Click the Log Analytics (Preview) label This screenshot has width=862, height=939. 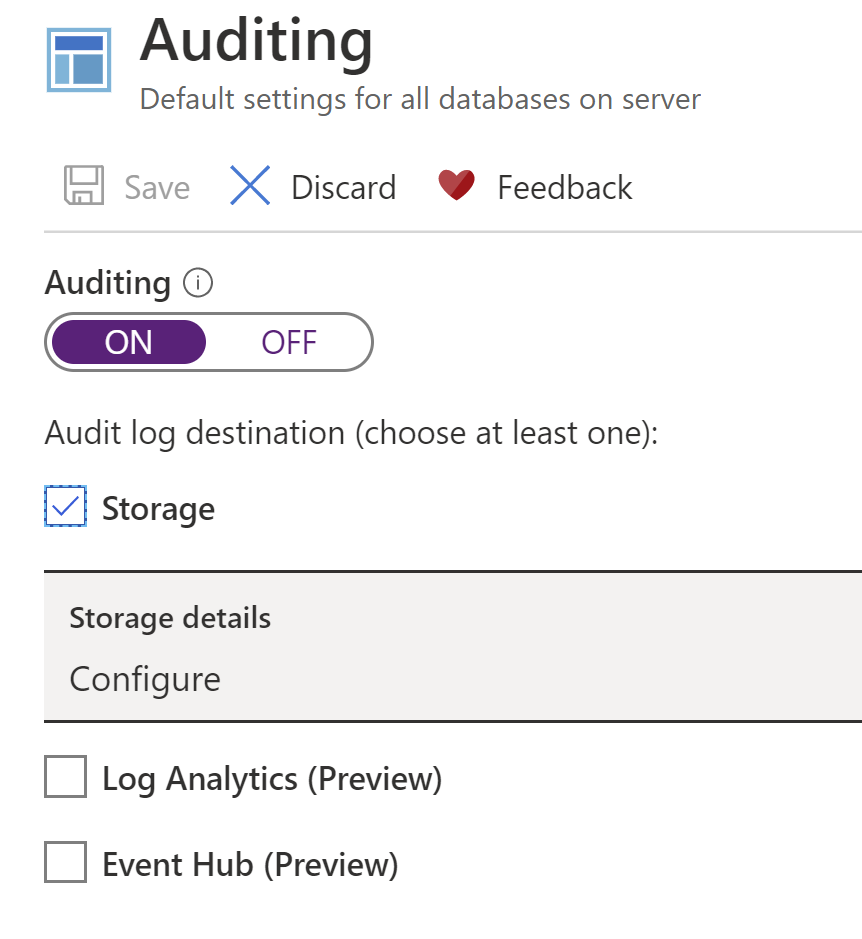(x=272, y=779)
